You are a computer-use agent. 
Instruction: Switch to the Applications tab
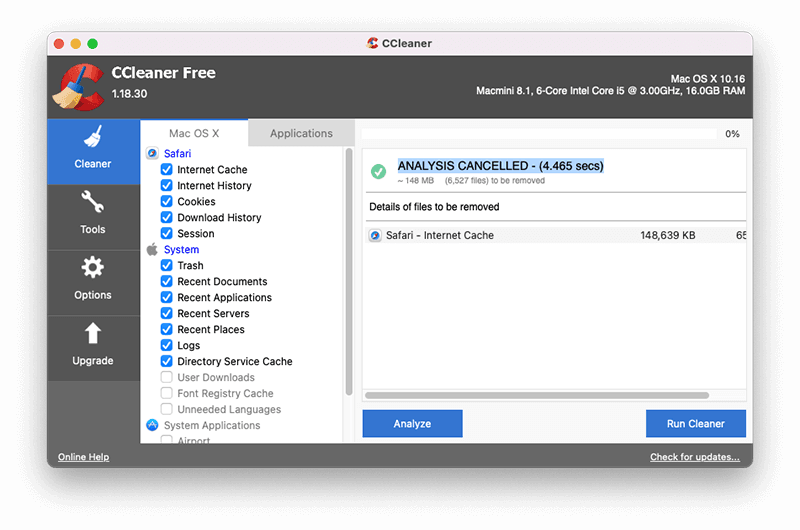coord(301,133)
